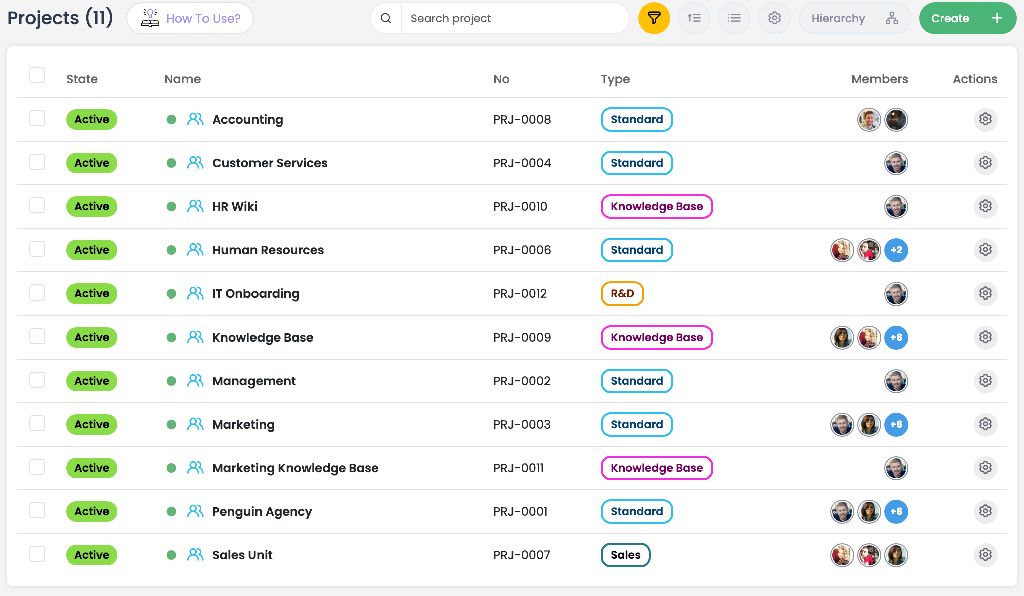Open settings gear in top toolbar
1024x596 pixels.
[775, 18]
